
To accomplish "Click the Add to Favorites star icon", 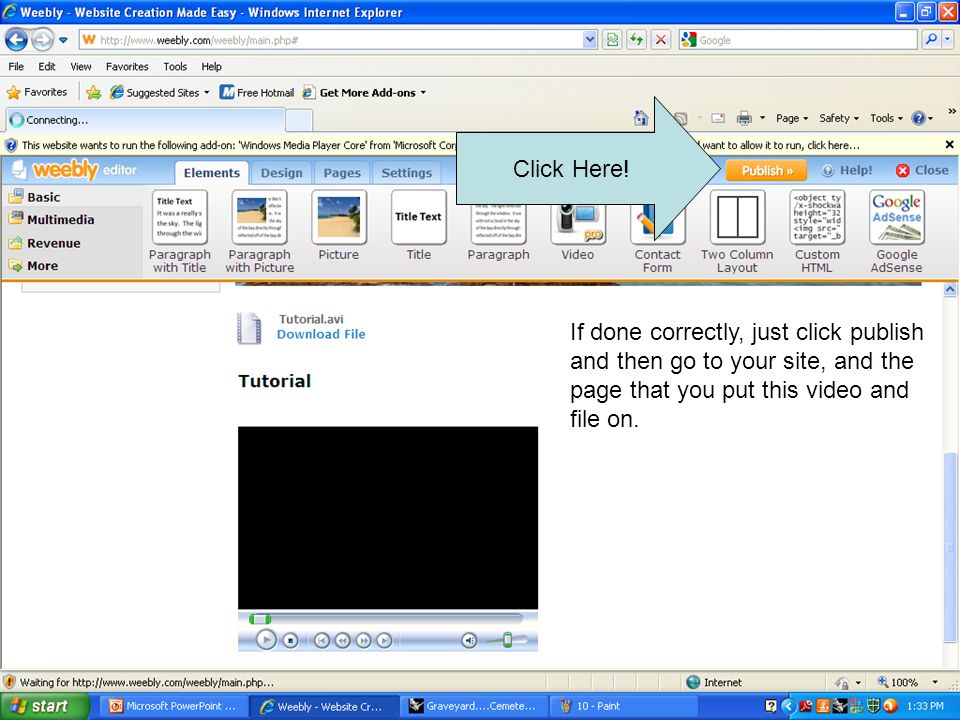I will pos(94,92).
